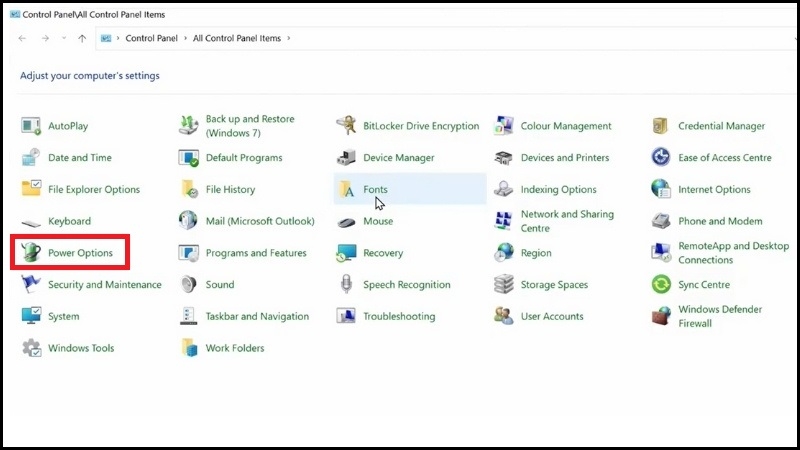The height and width of the screenshot is (450, 800).
Task: Click the BitLocker Drive Encryption icon
Action: coord(346,126)
